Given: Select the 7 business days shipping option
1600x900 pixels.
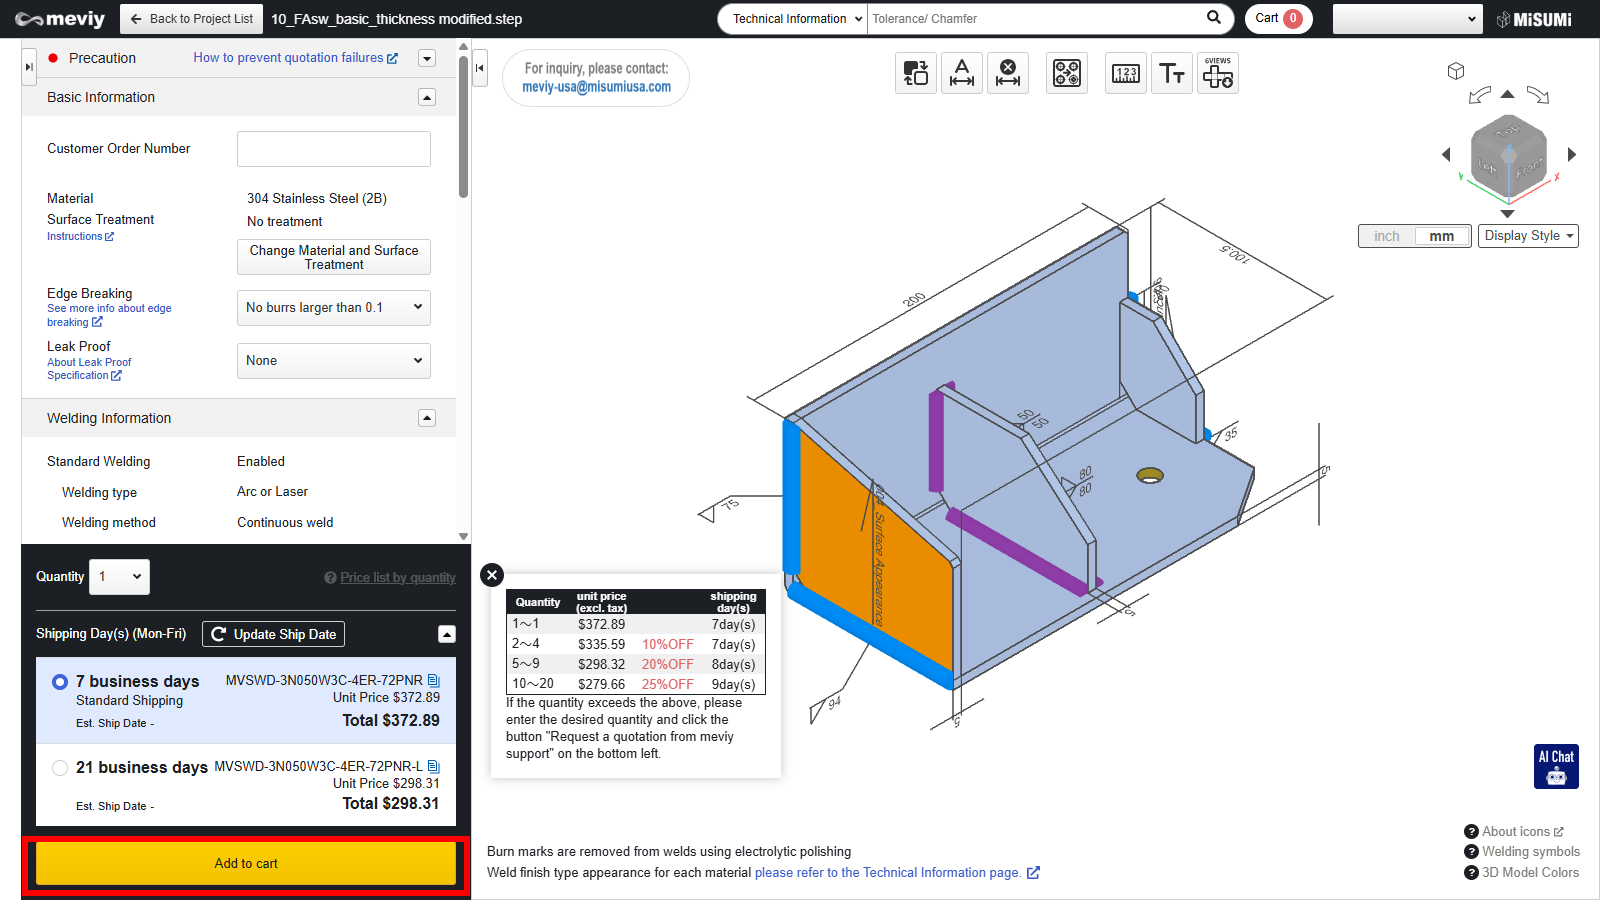Looking at the screenshot, I should [60, 682].
